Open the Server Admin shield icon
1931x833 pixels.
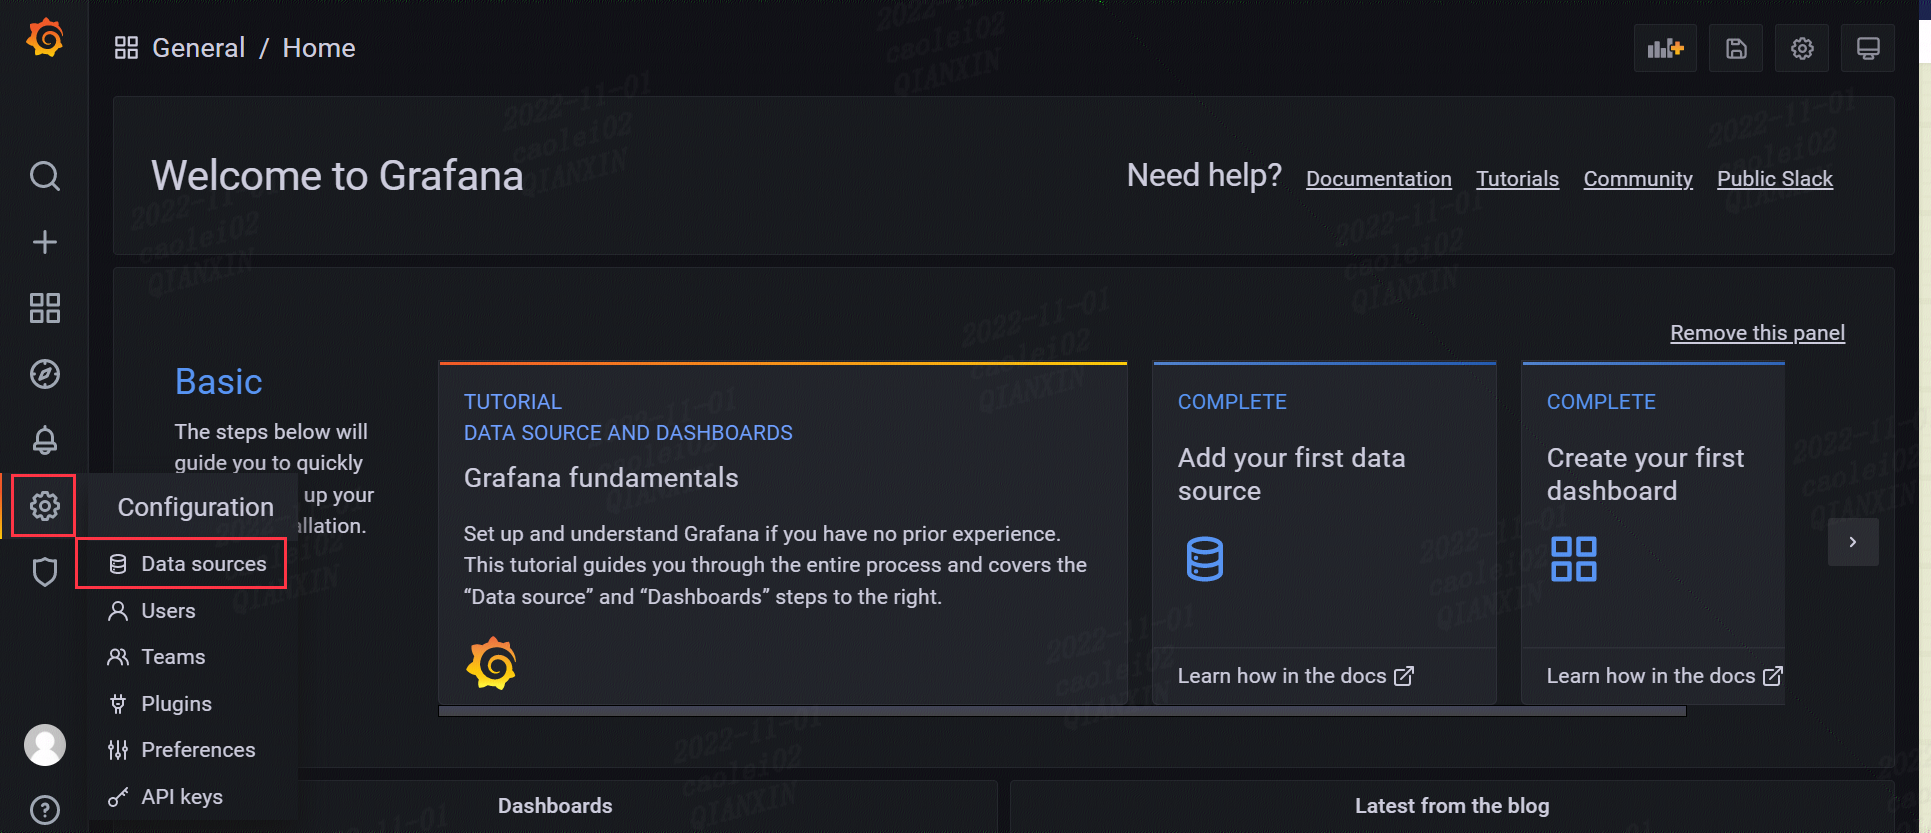(x=45, y=572)
